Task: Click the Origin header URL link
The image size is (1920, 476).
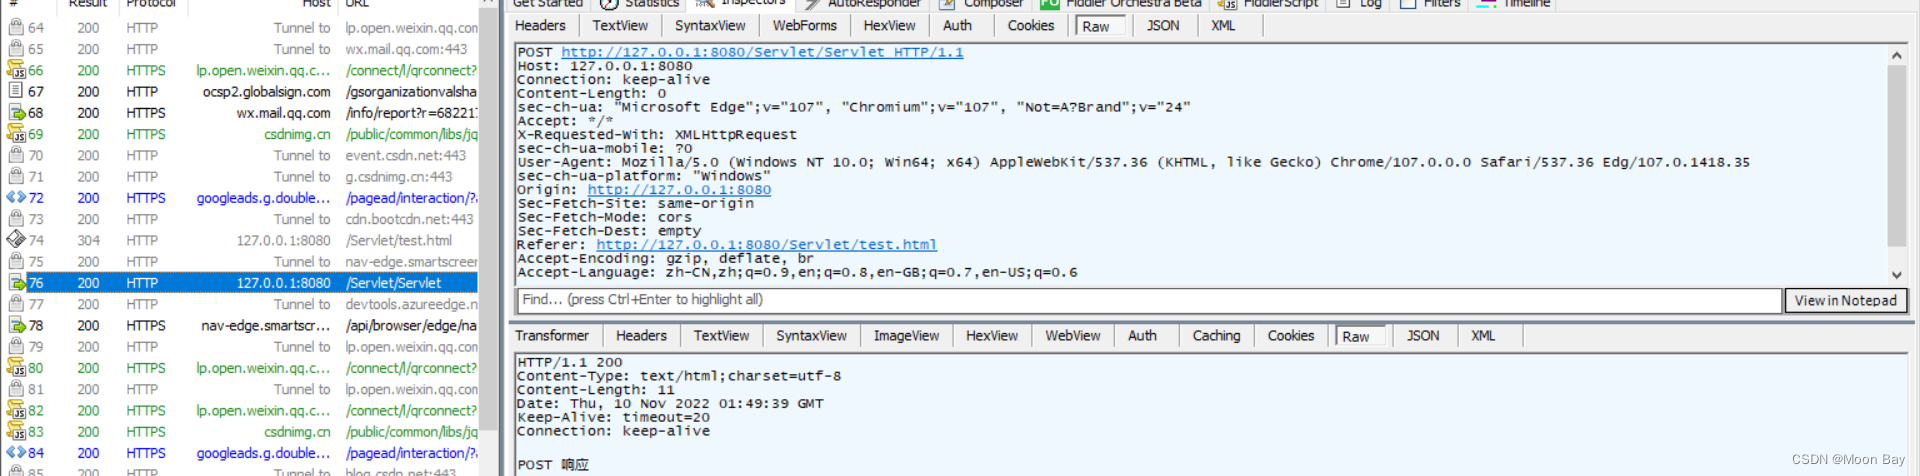Action: [679, 189]
